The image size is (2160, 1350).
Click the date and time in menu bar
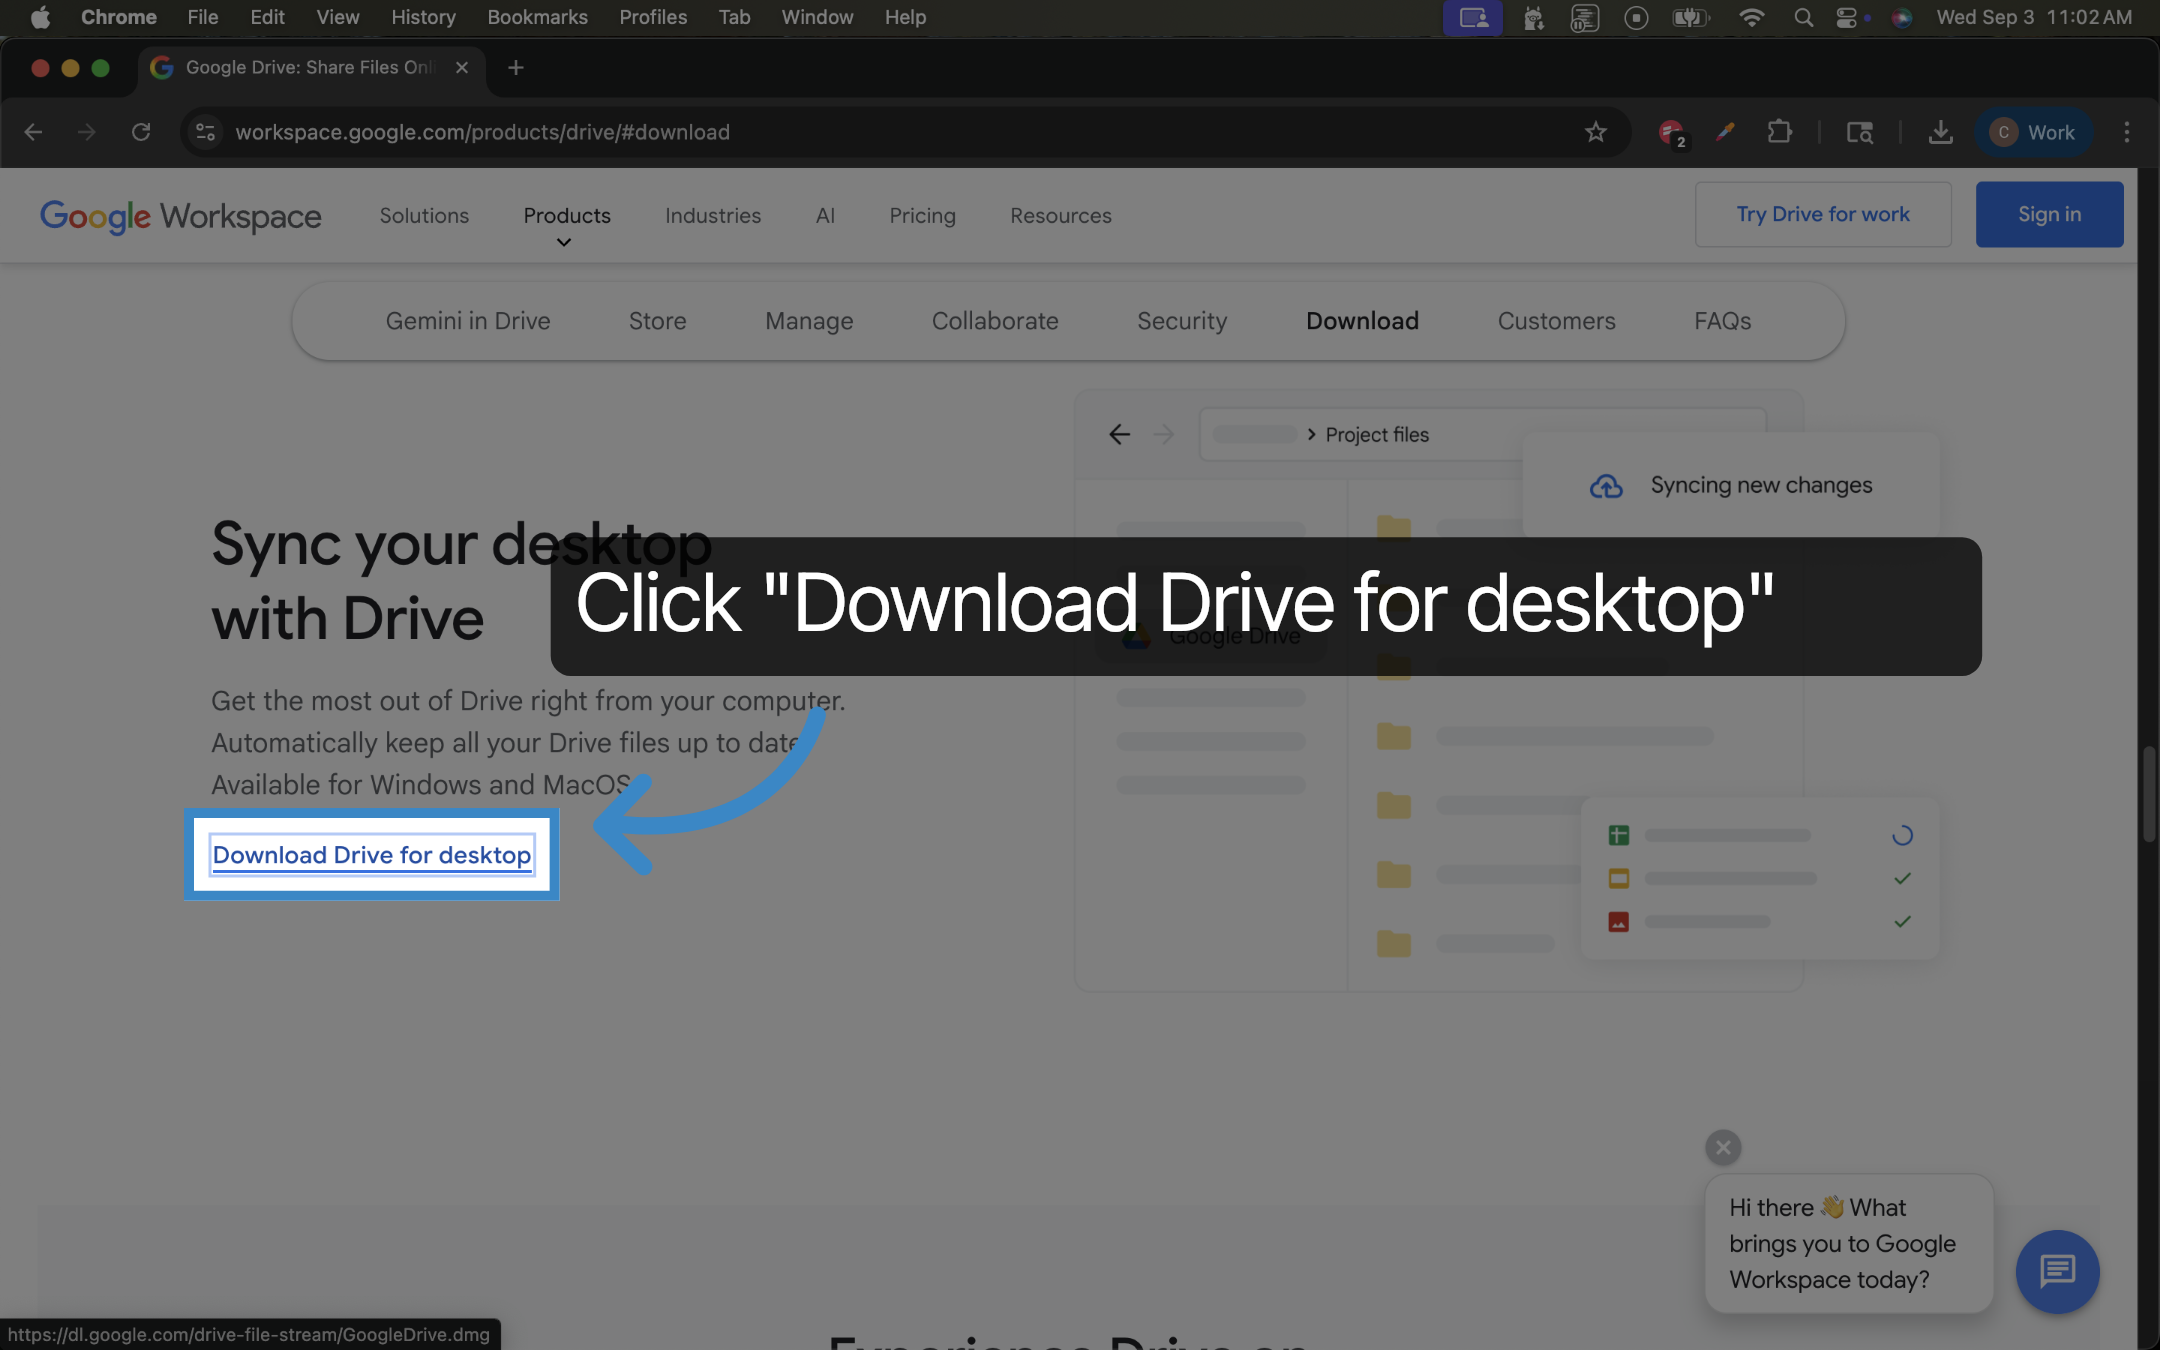[x=2034, y=17]
